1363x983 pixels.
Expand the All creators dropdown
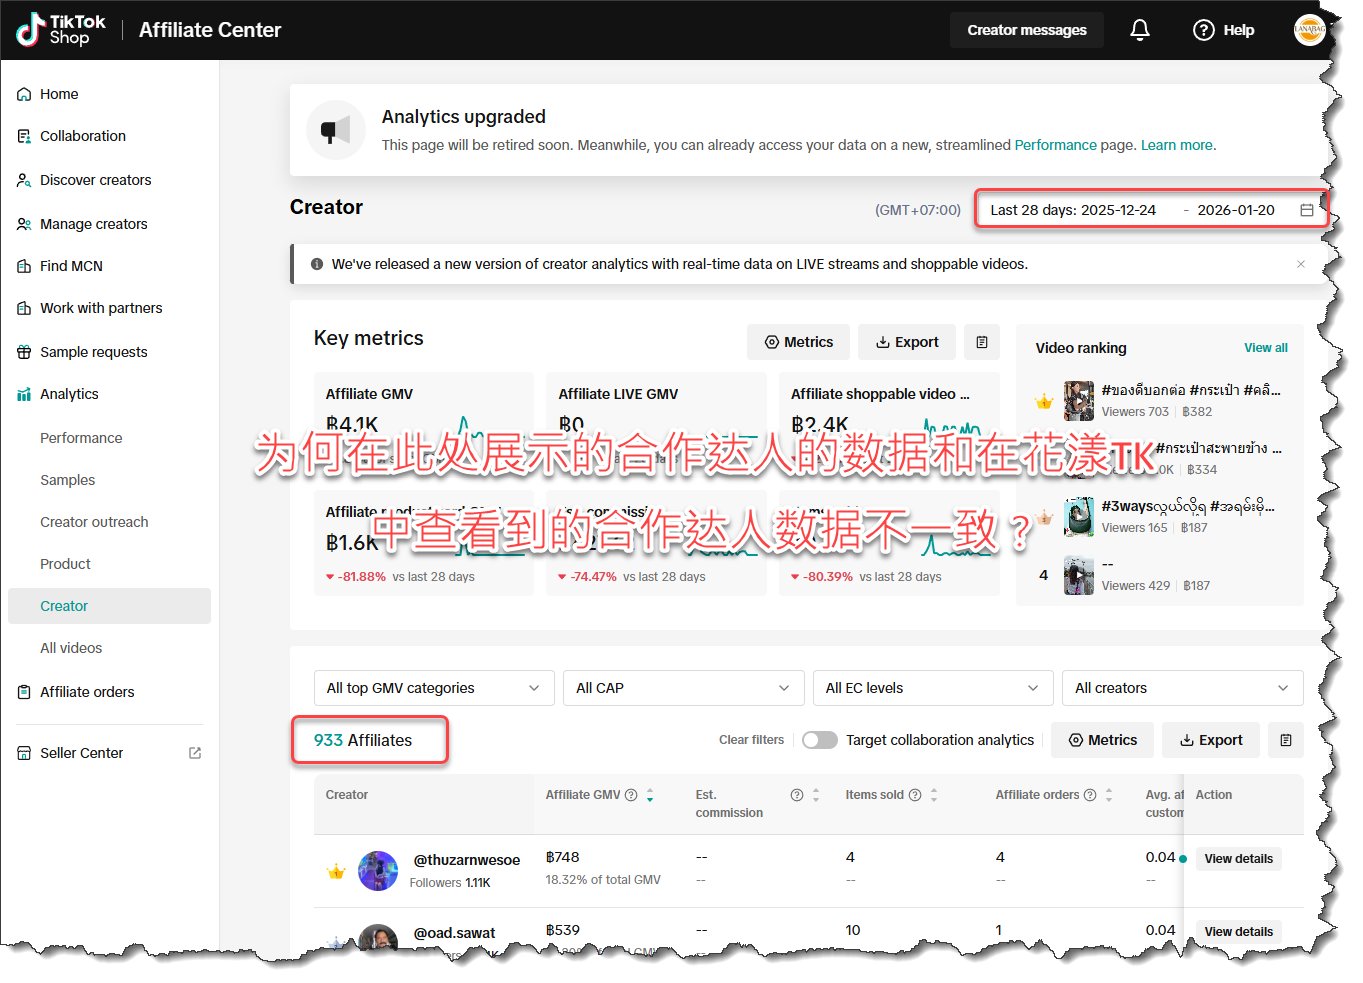1181,688
